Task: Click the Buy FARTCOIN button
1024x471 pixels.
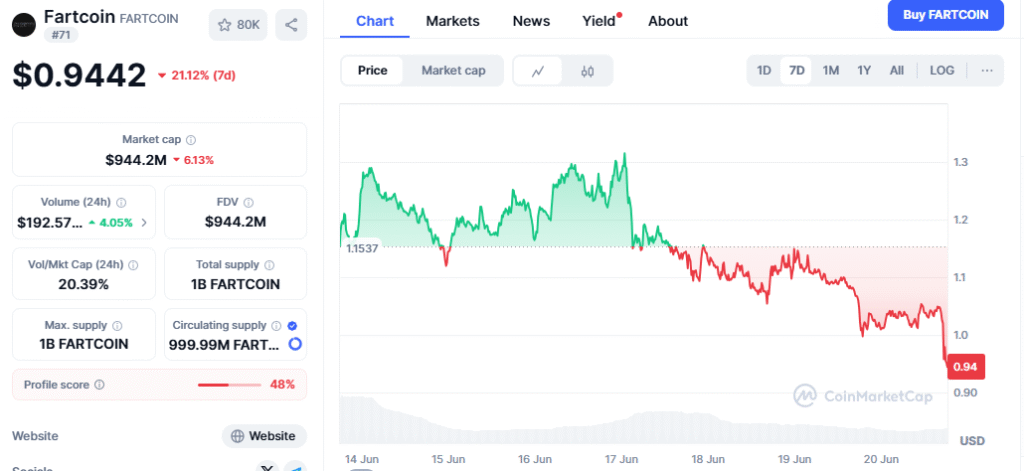Action: [x=945, y=15]
